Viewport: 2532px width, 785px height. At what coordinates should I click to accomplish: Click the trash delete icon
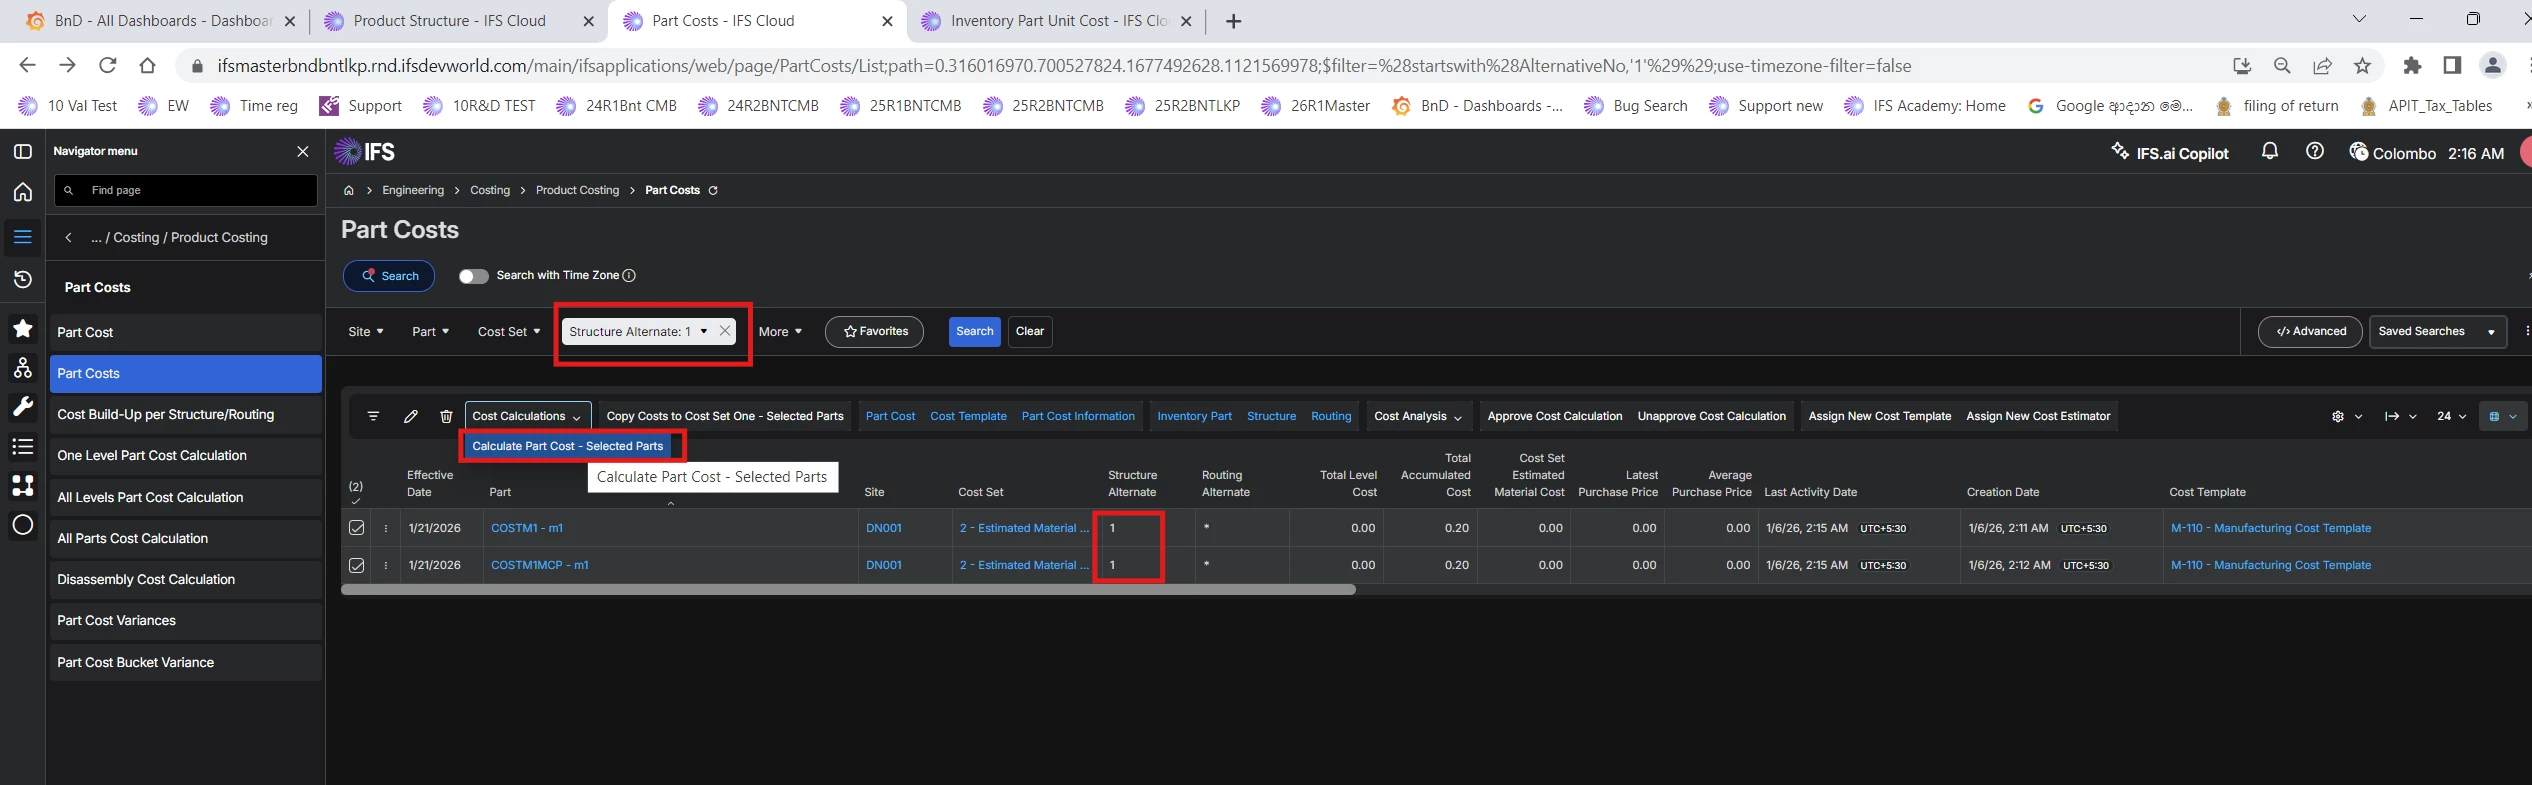[x=446, y=416]
